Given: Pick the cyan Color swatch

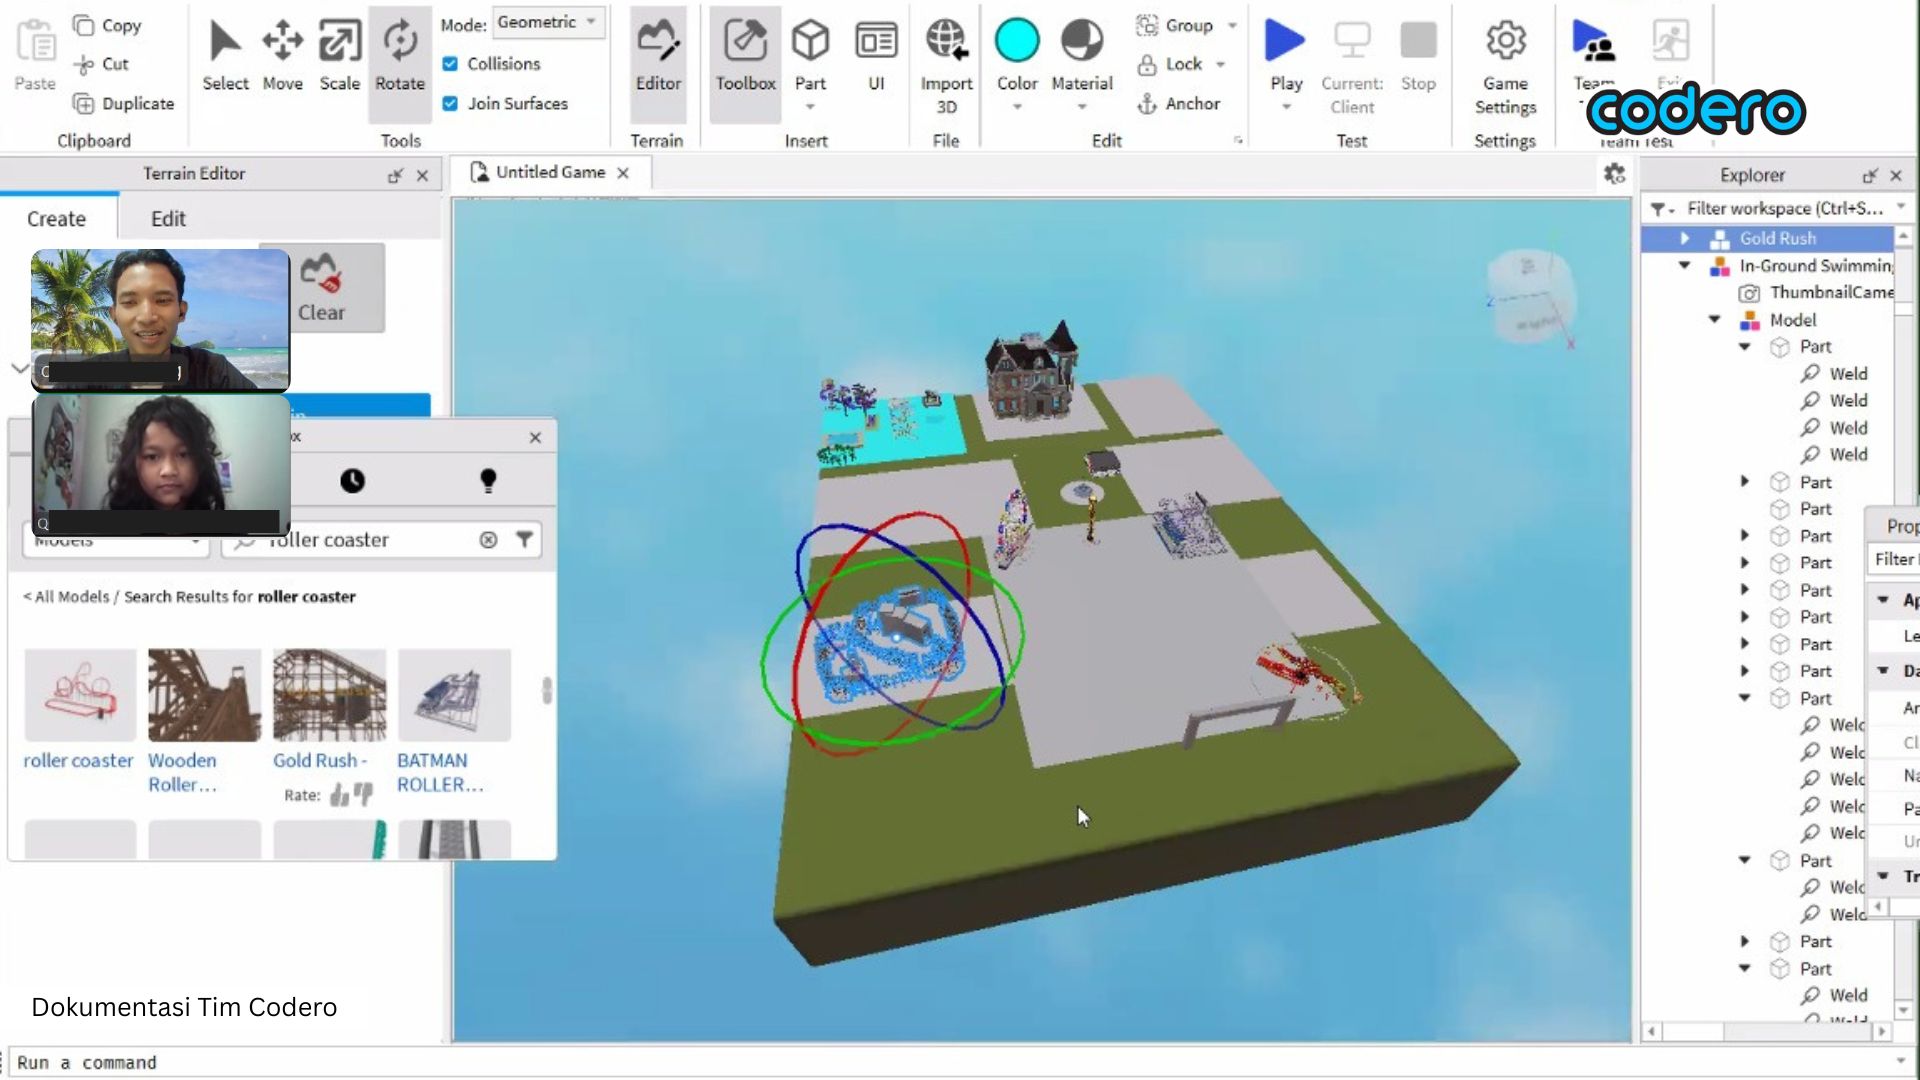Looking at the screenshot, I should [1017, 41].
